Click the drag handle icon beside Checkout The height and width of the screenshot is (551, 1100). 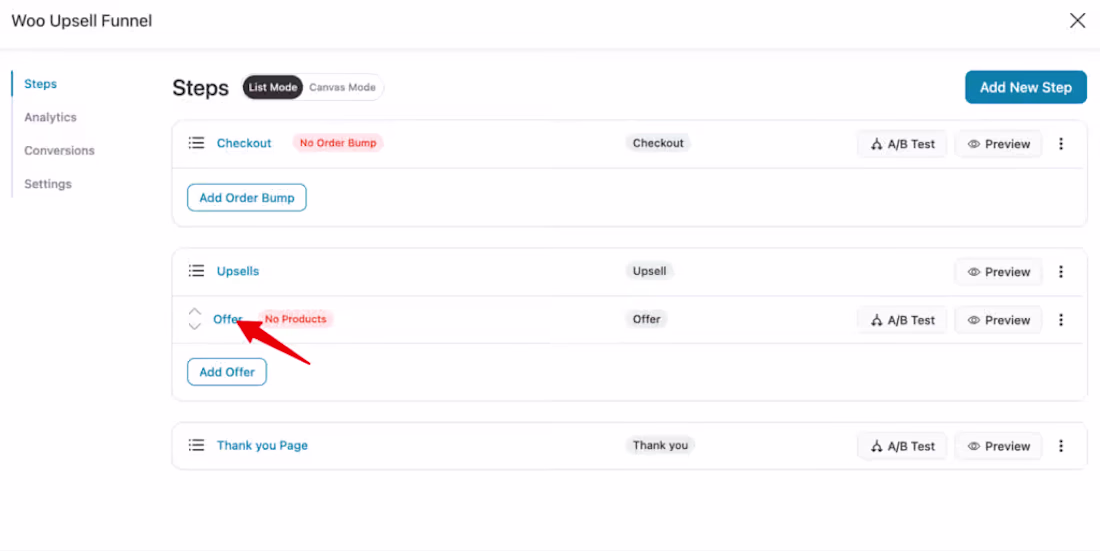click(196, 143)
